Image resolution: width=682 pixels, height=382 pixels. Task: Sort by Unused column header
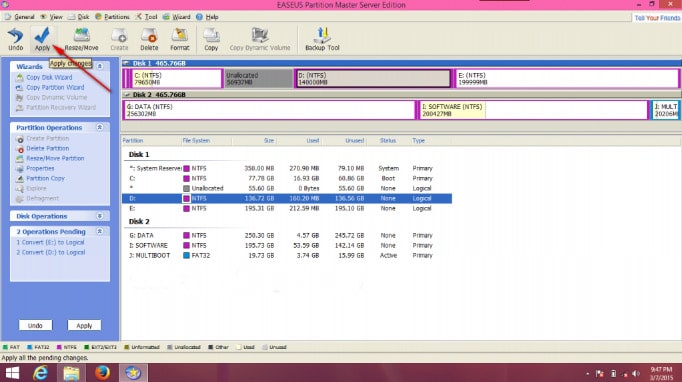click(344, 141)
